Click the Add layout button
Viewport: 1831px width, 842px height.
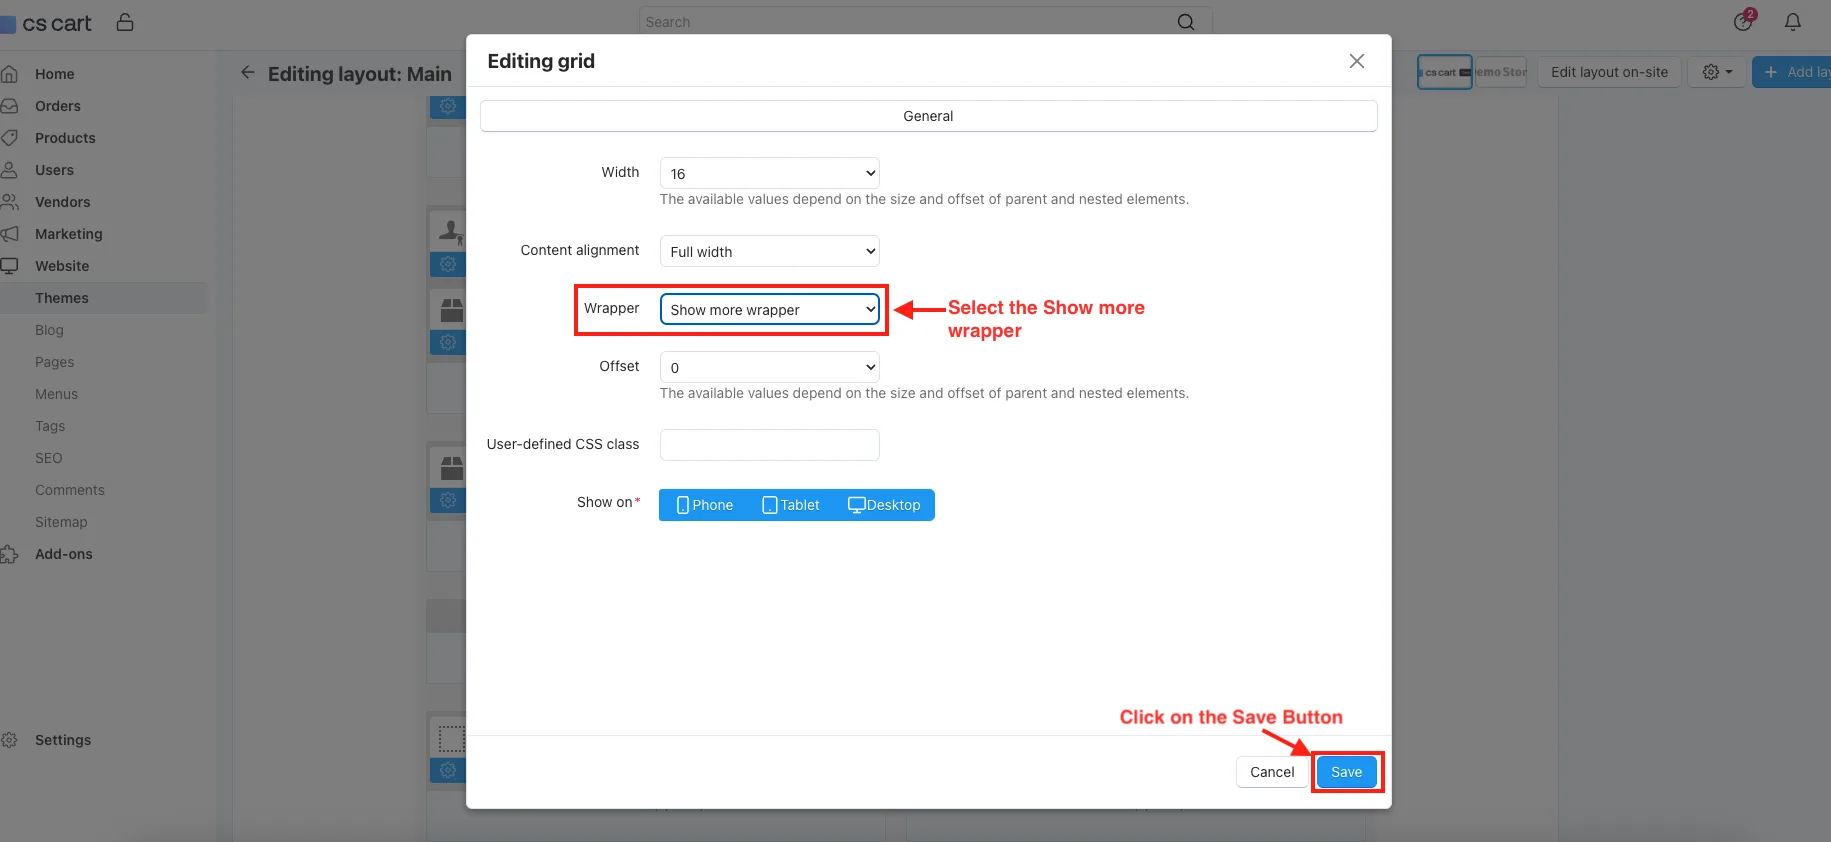(x=1794, y=72)
